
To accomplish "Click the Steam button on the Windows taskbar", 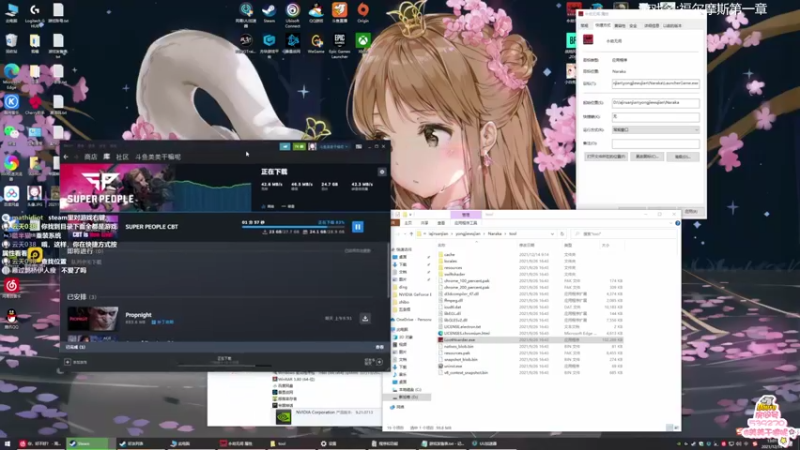I will coord(88,443).
